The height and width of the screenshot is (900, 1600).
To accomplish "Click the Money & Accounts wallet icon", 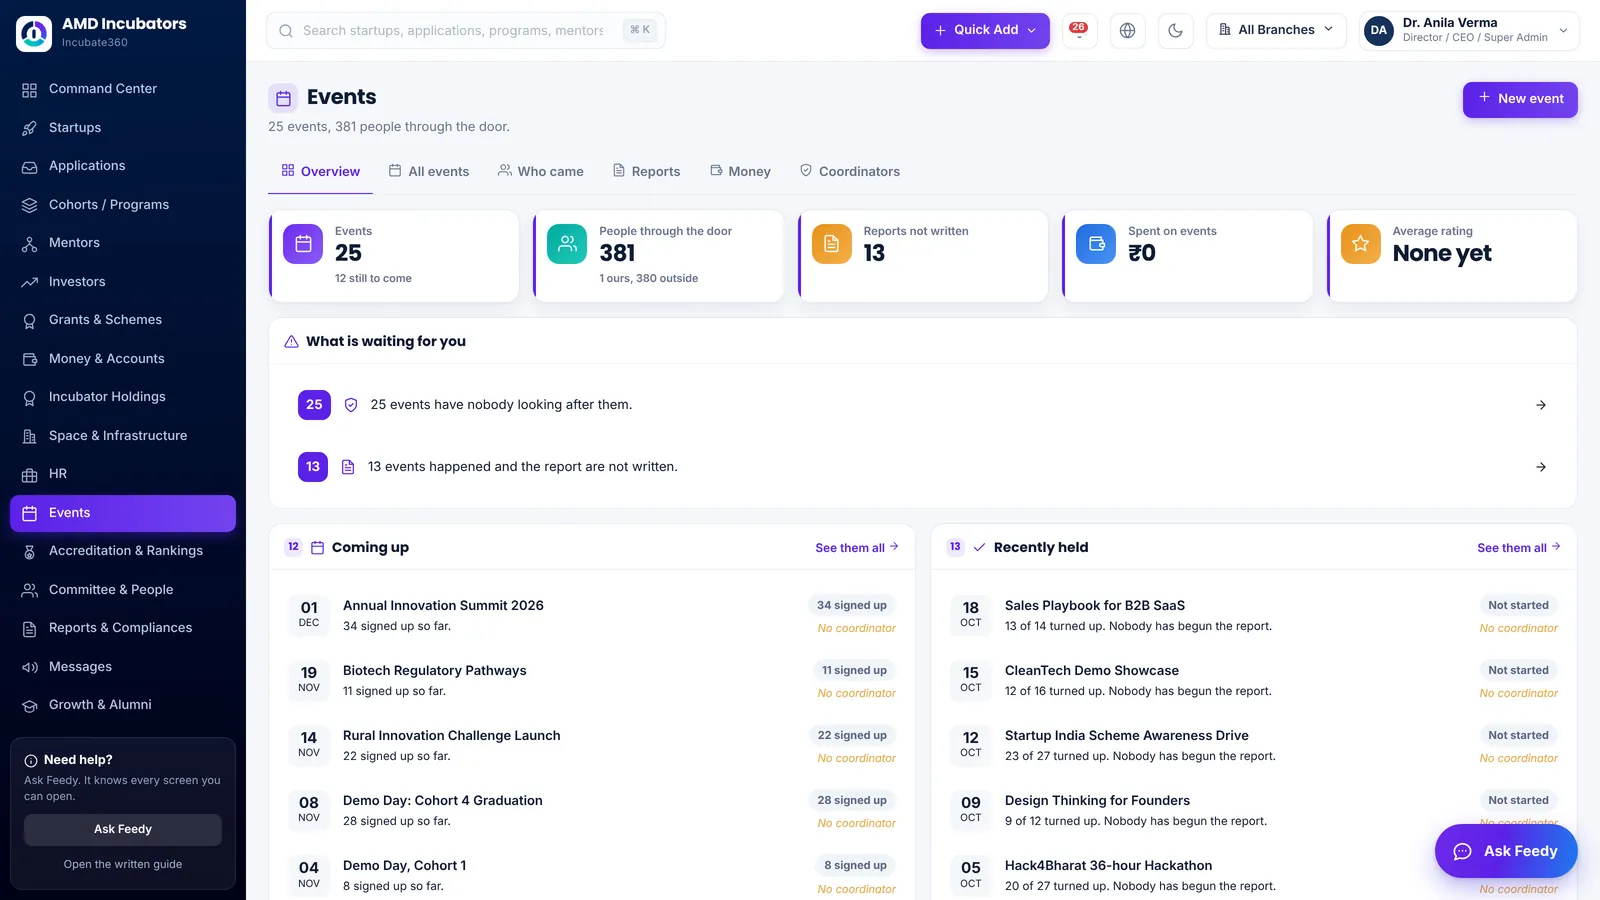I will click(30, 359).
